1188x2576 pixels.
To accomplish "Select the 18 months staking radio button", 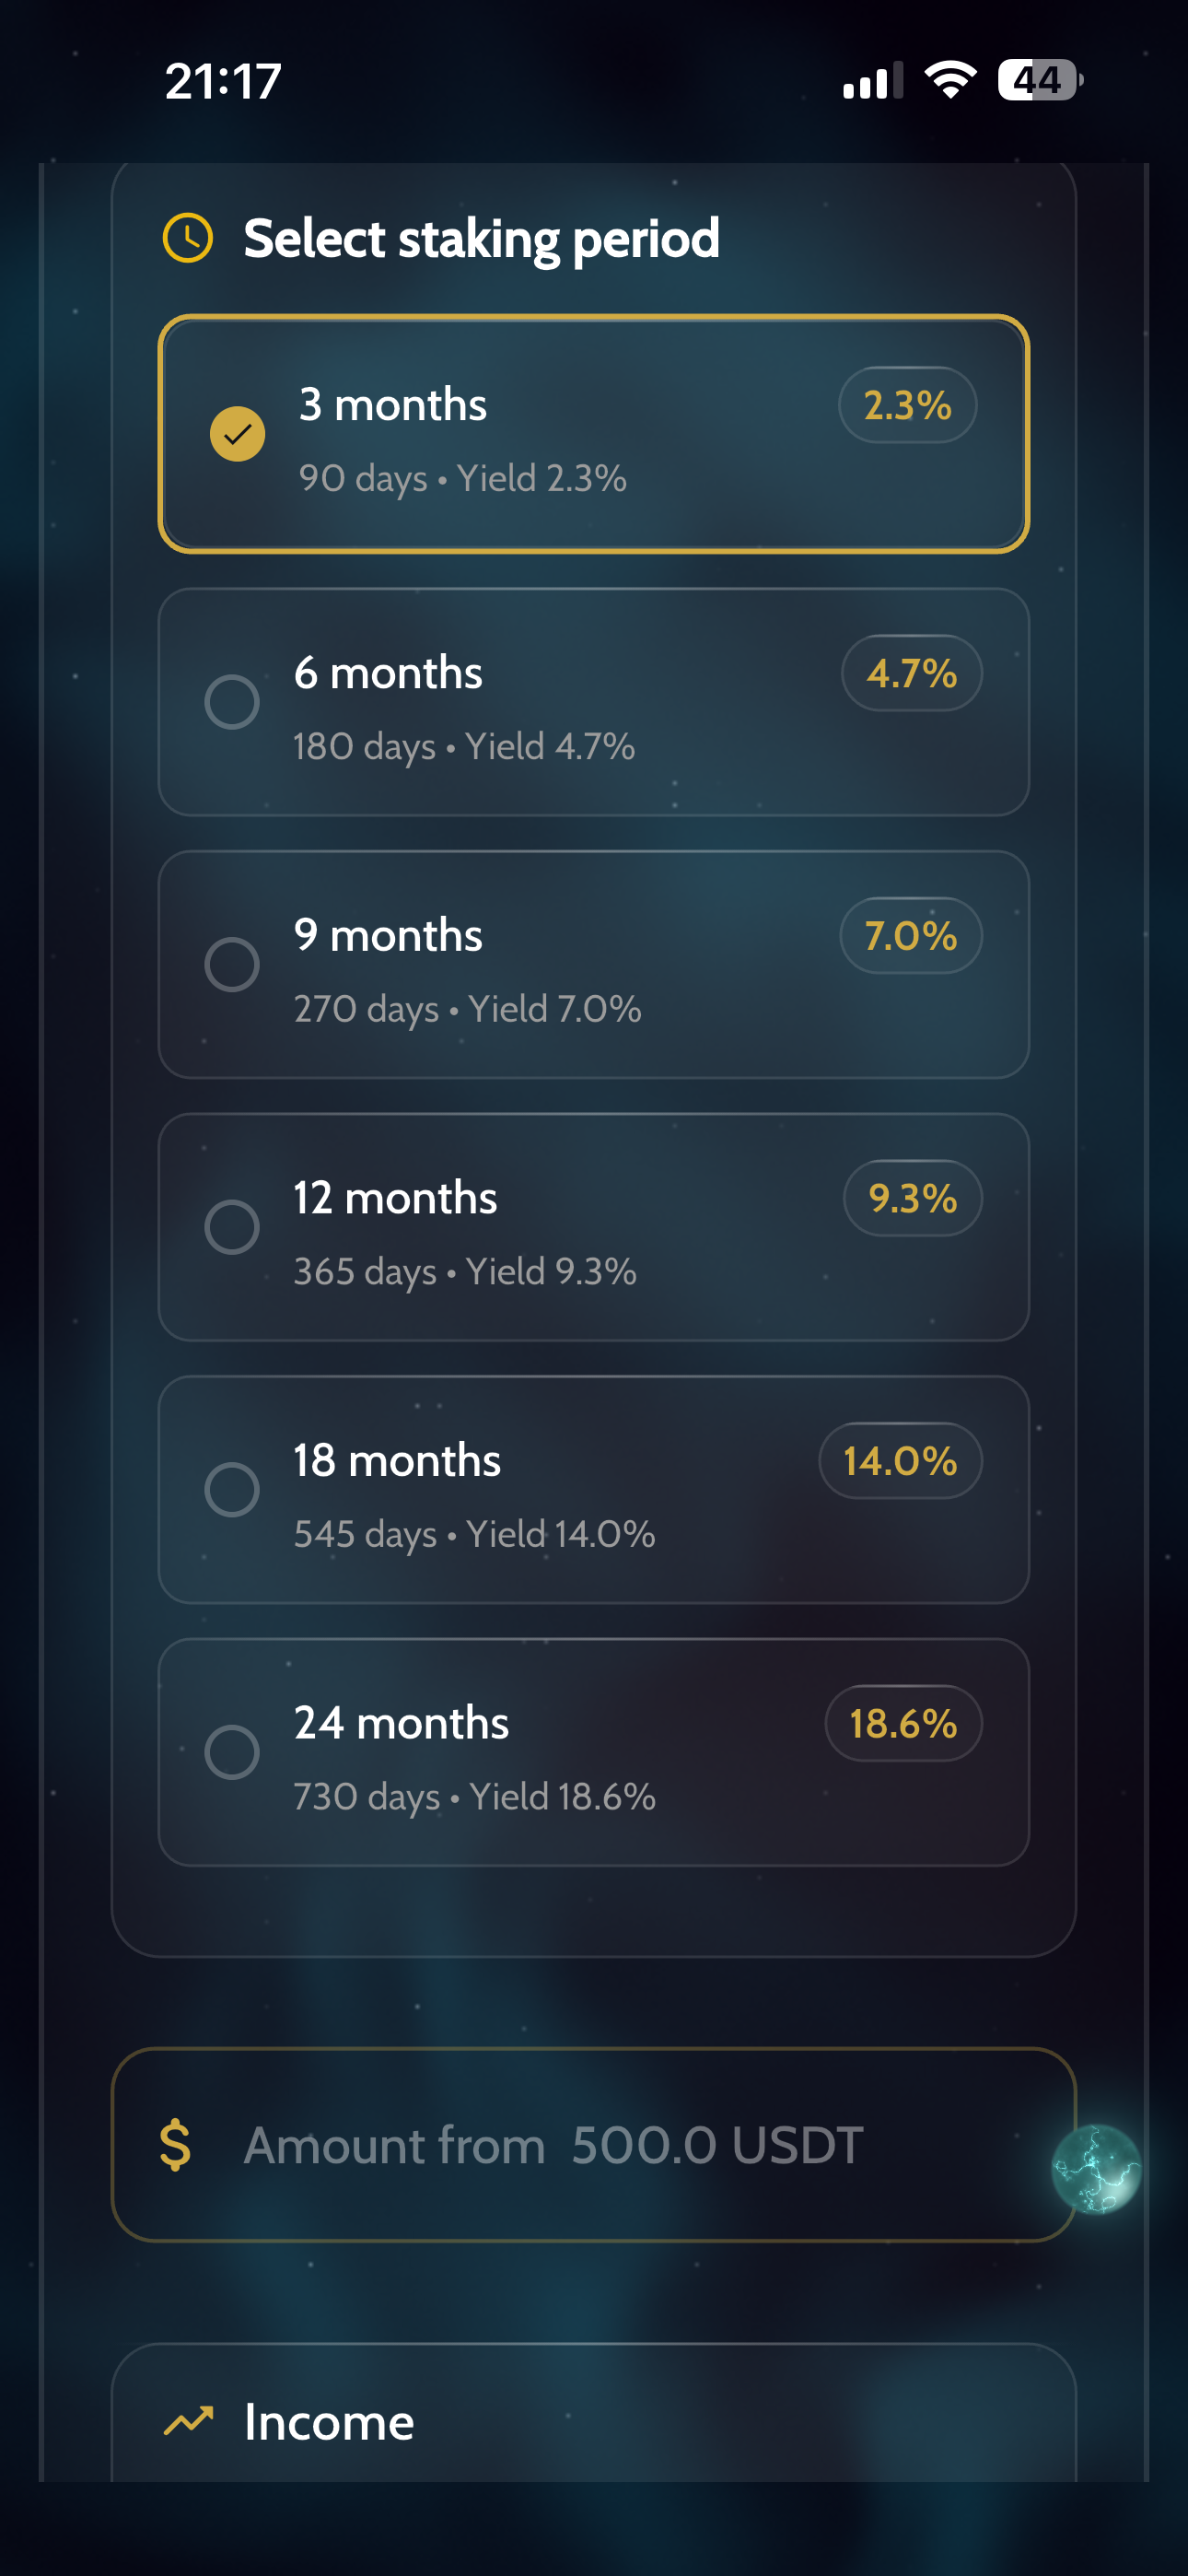I will (232, 1490).
